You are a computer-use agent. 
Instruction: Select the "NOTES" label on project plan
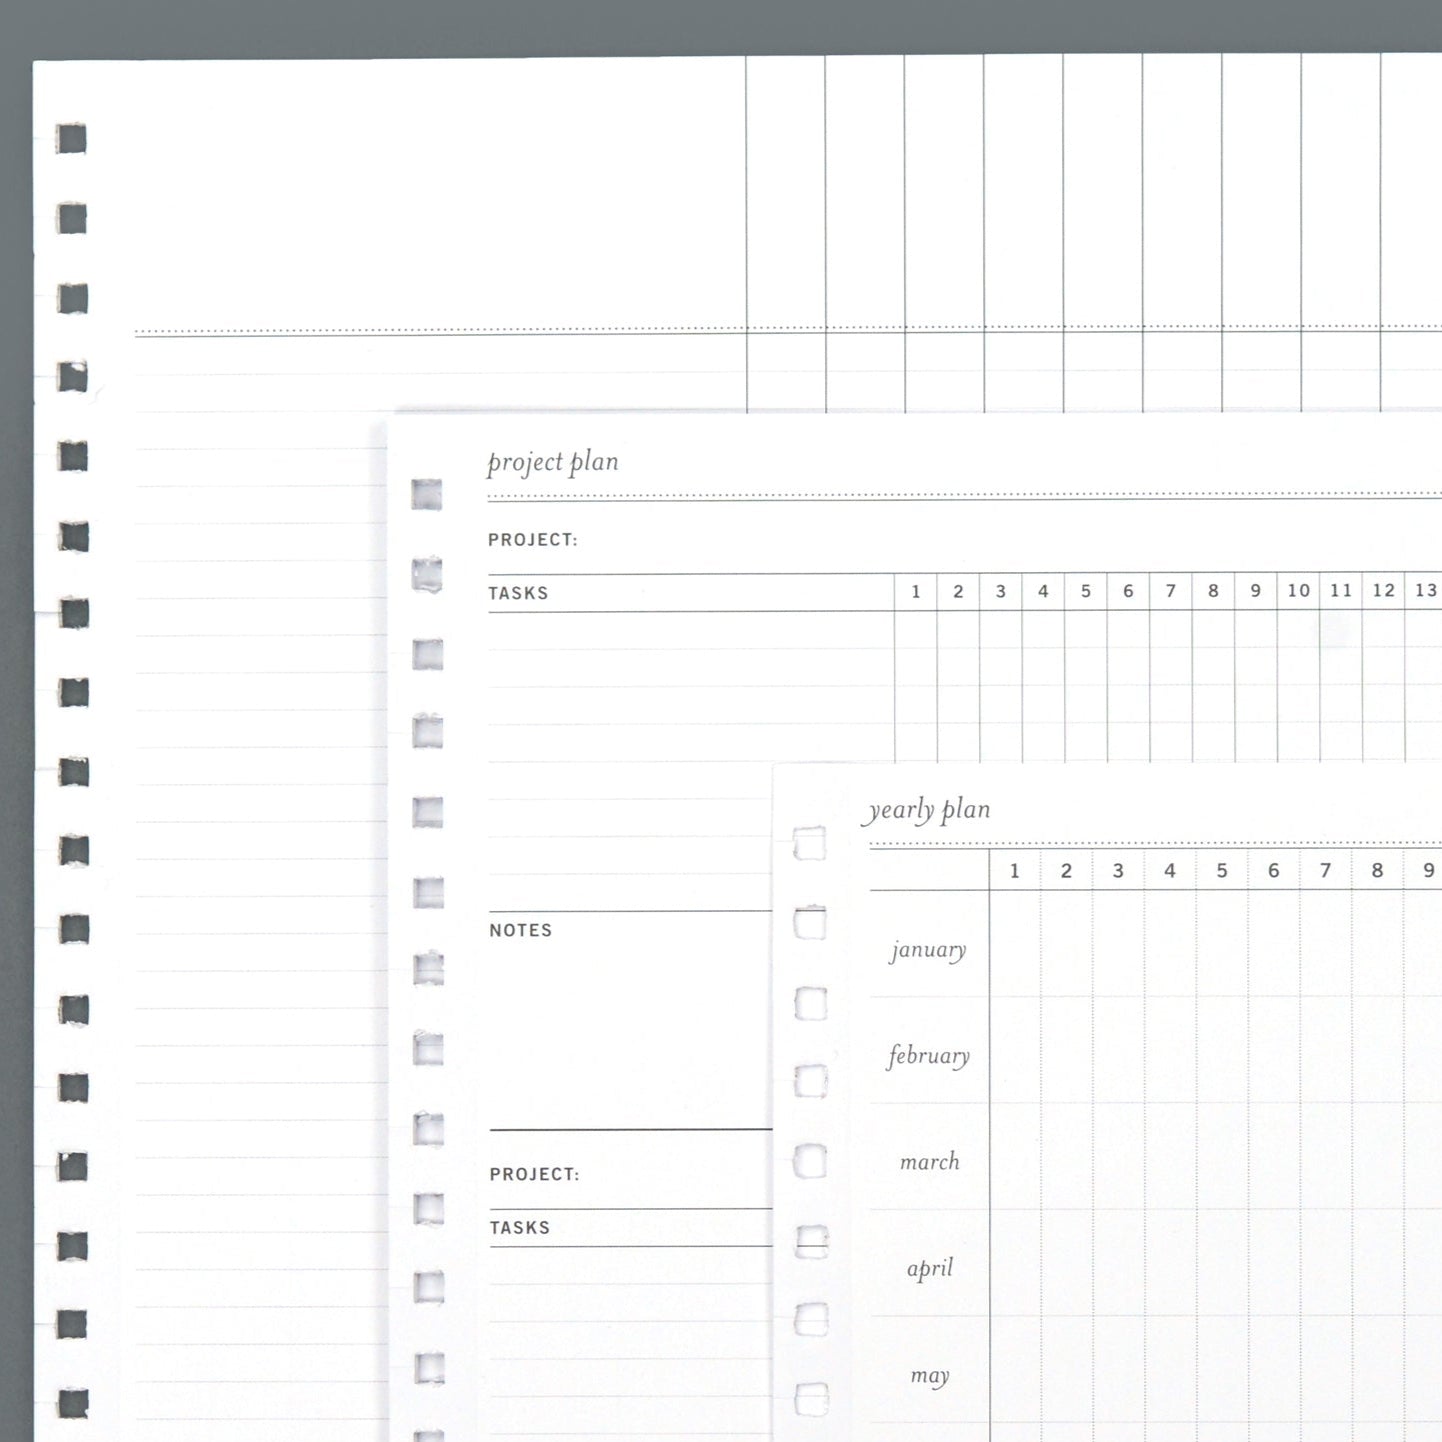click(x=521, y=930)
